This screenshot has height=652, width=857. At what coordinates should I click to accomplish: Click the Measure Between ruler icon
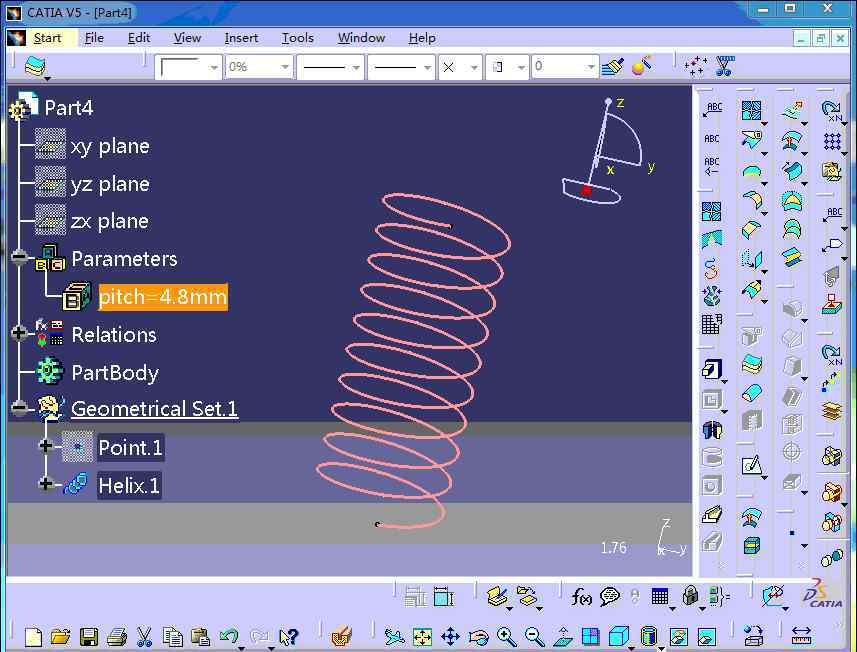[801, 636]
